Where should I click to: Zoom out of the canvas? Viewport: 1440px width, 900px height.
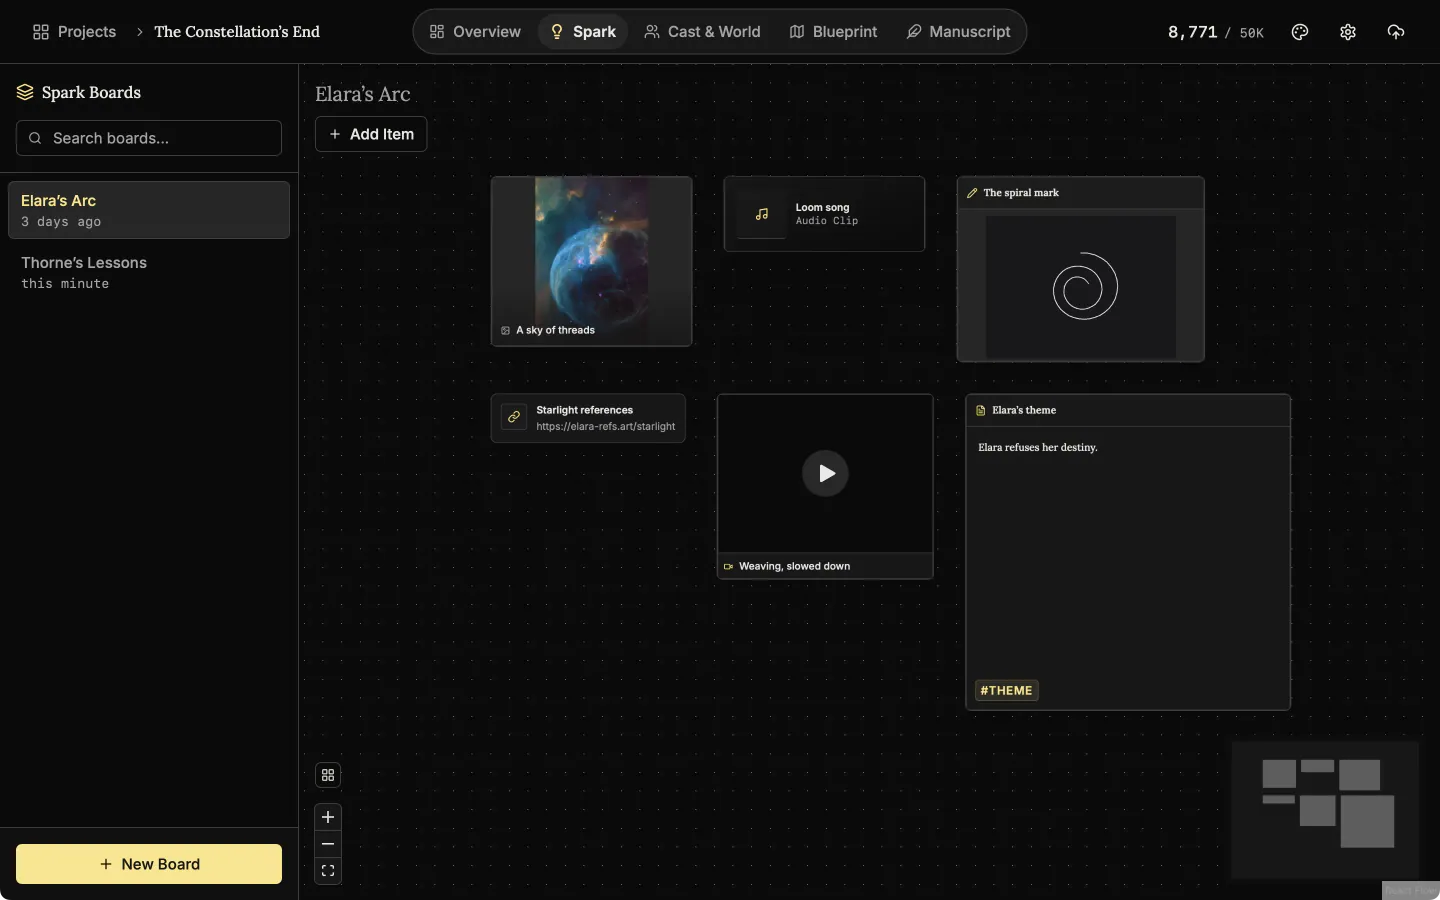pos(328,844)
